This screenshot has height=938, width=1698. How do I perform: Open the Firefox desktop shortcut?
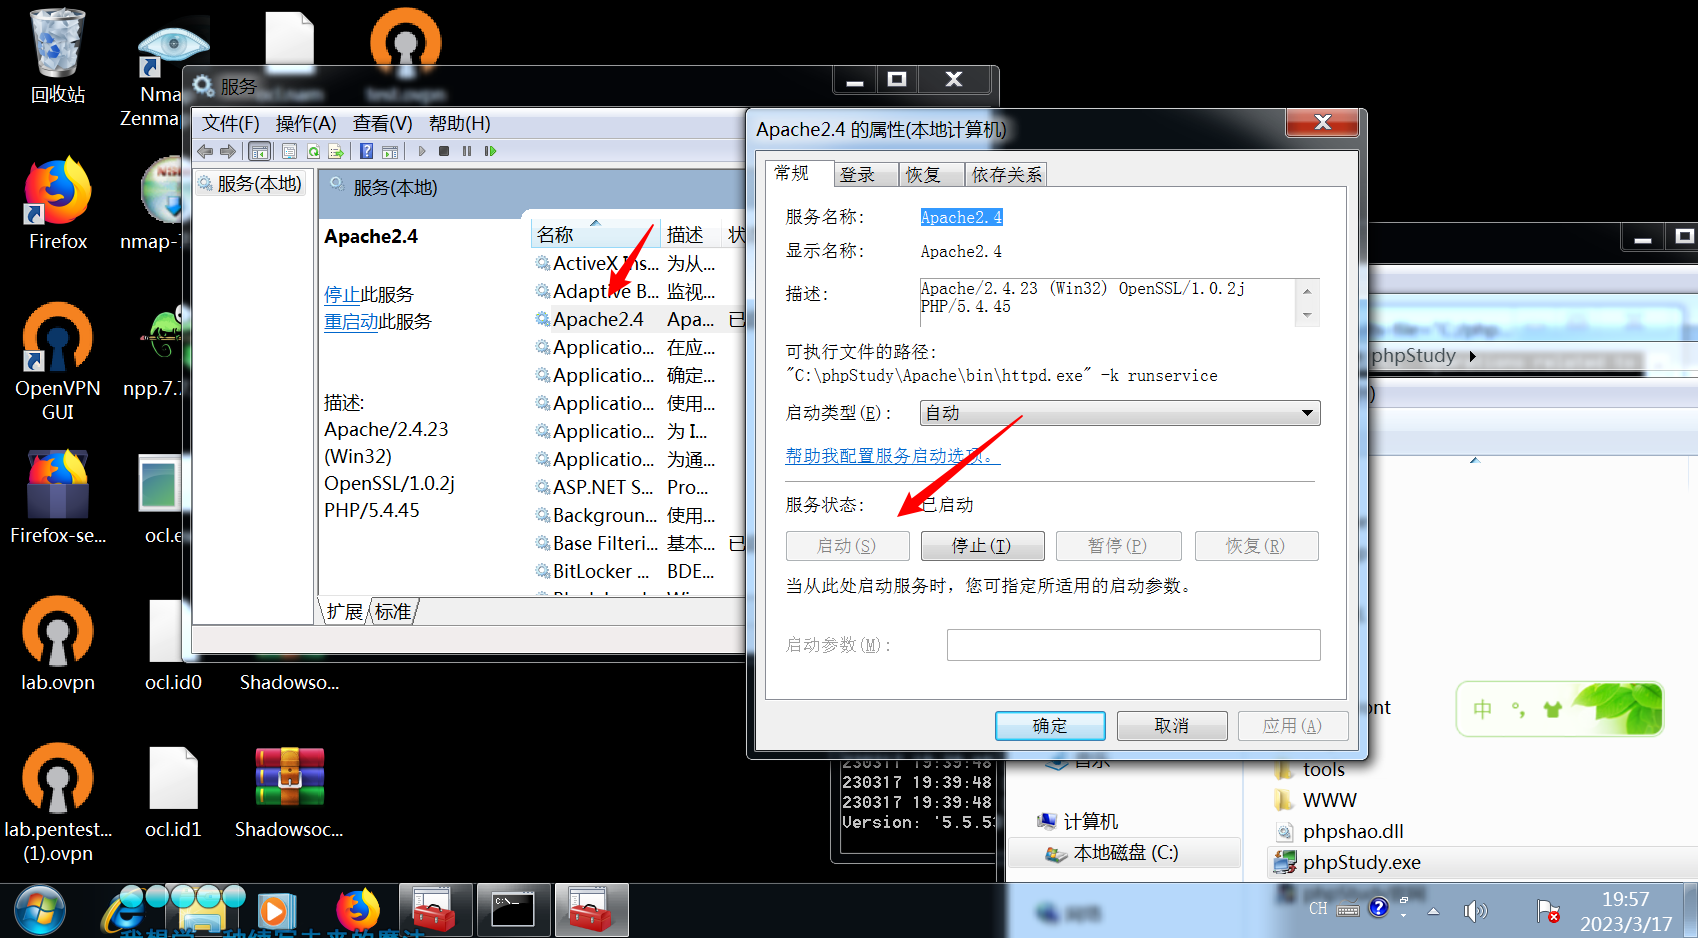pos(57,204)
